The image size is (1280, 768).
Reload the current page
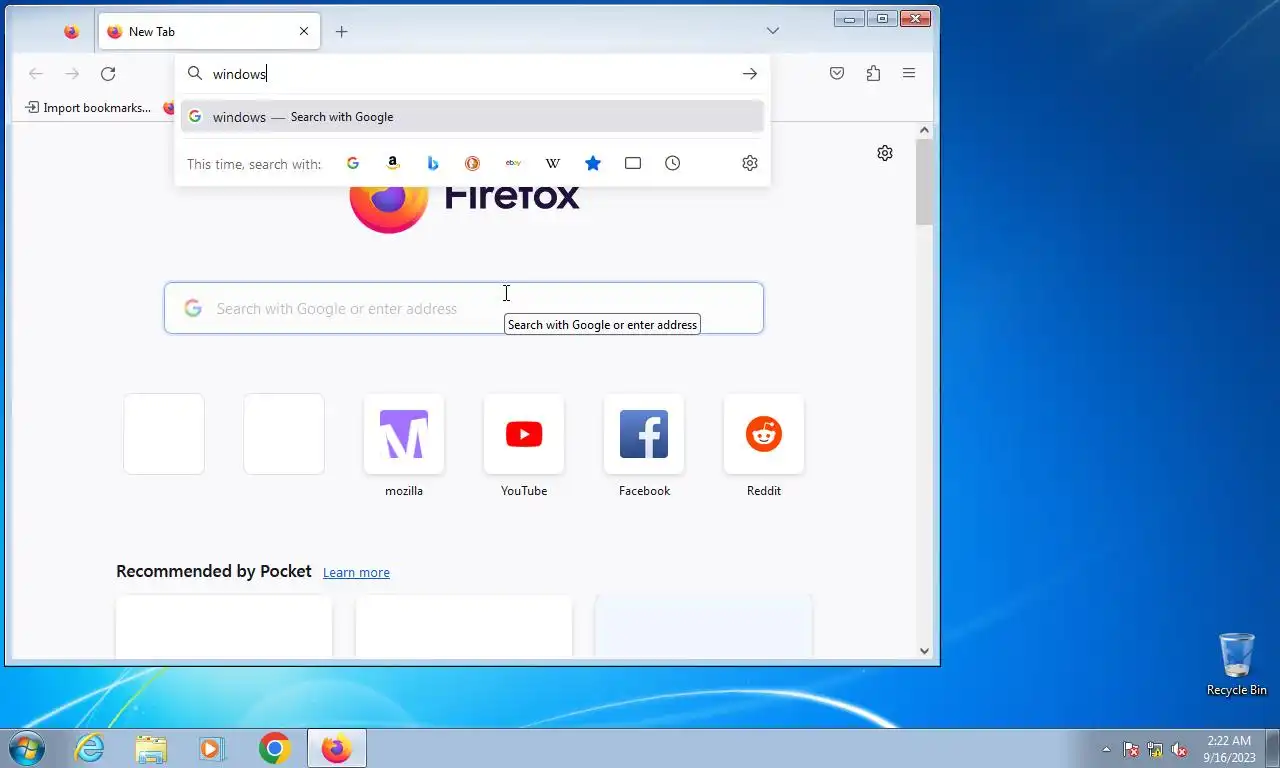(108, 73)
